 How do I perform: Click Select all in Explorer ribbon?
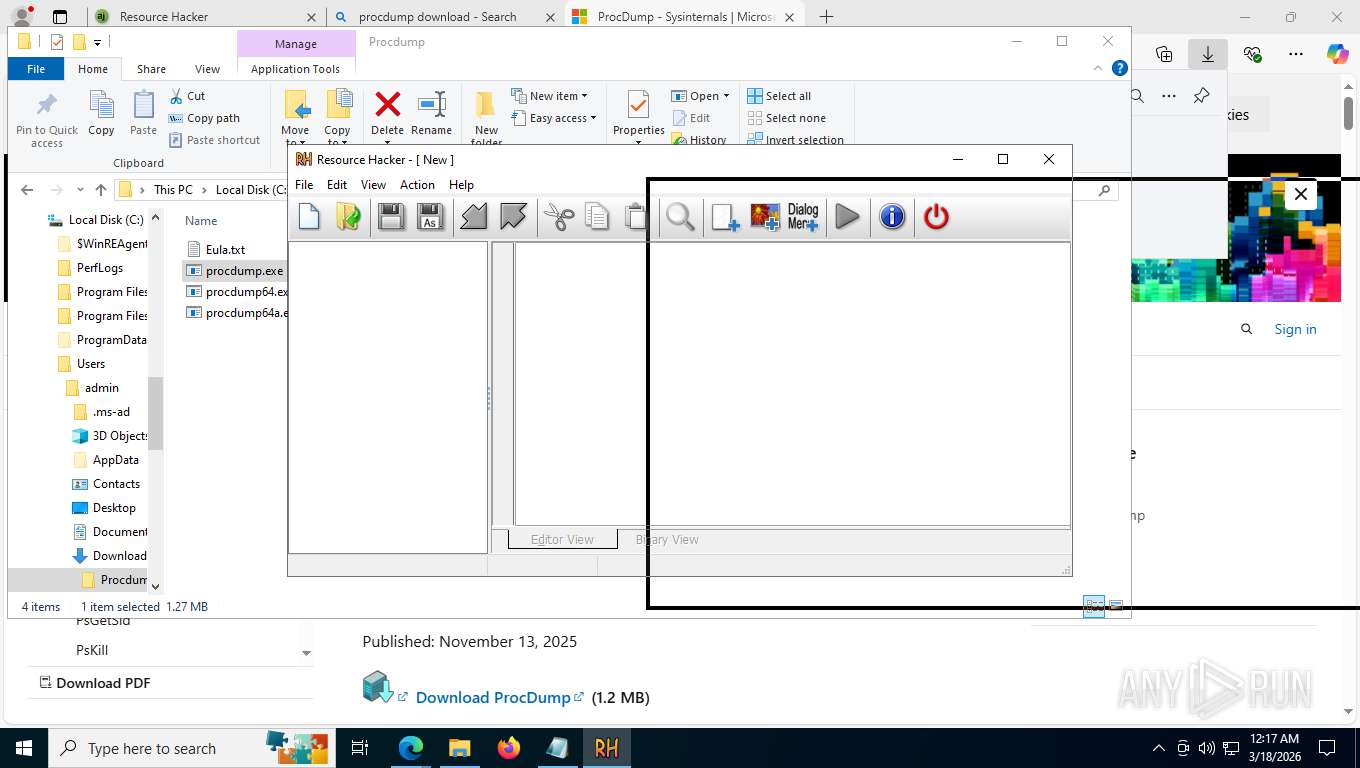click(779, 96)
